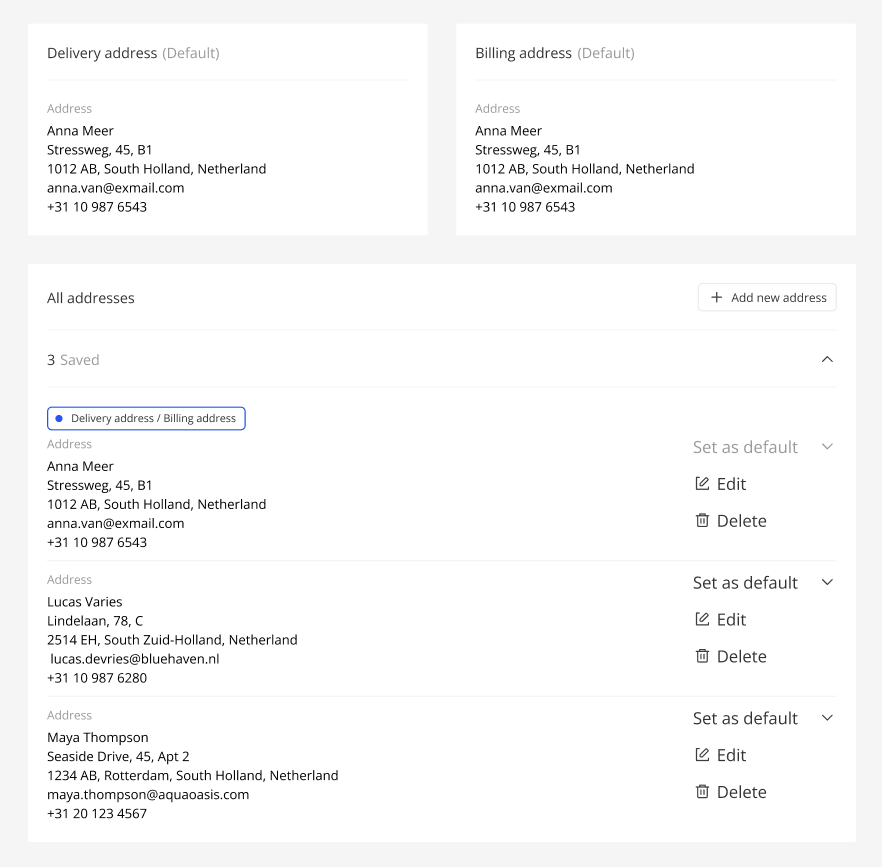Viewport: 882px width, 867px height.
Task: Open Set as default chevron for Anna Meer
Action: (x=826, y=447)
